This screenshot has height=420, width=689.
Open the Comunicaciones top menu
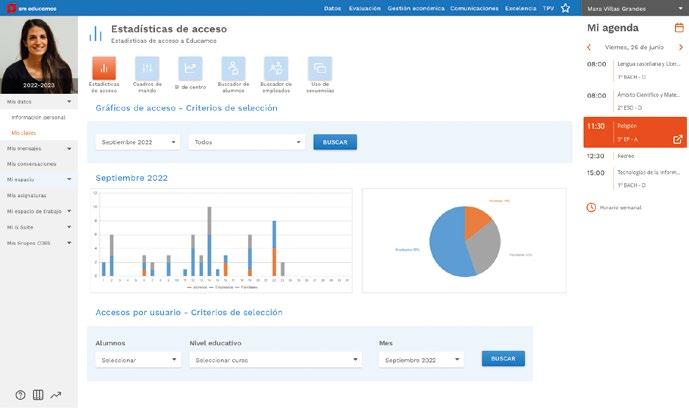tap(474, 8)
